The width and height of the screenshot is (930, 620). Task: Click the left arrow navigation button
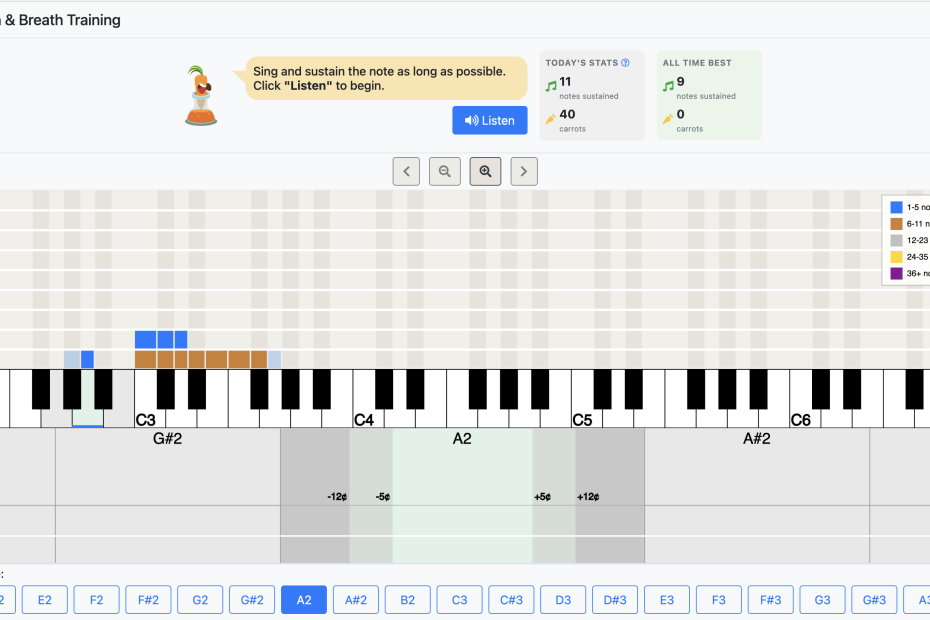point(406,171)
